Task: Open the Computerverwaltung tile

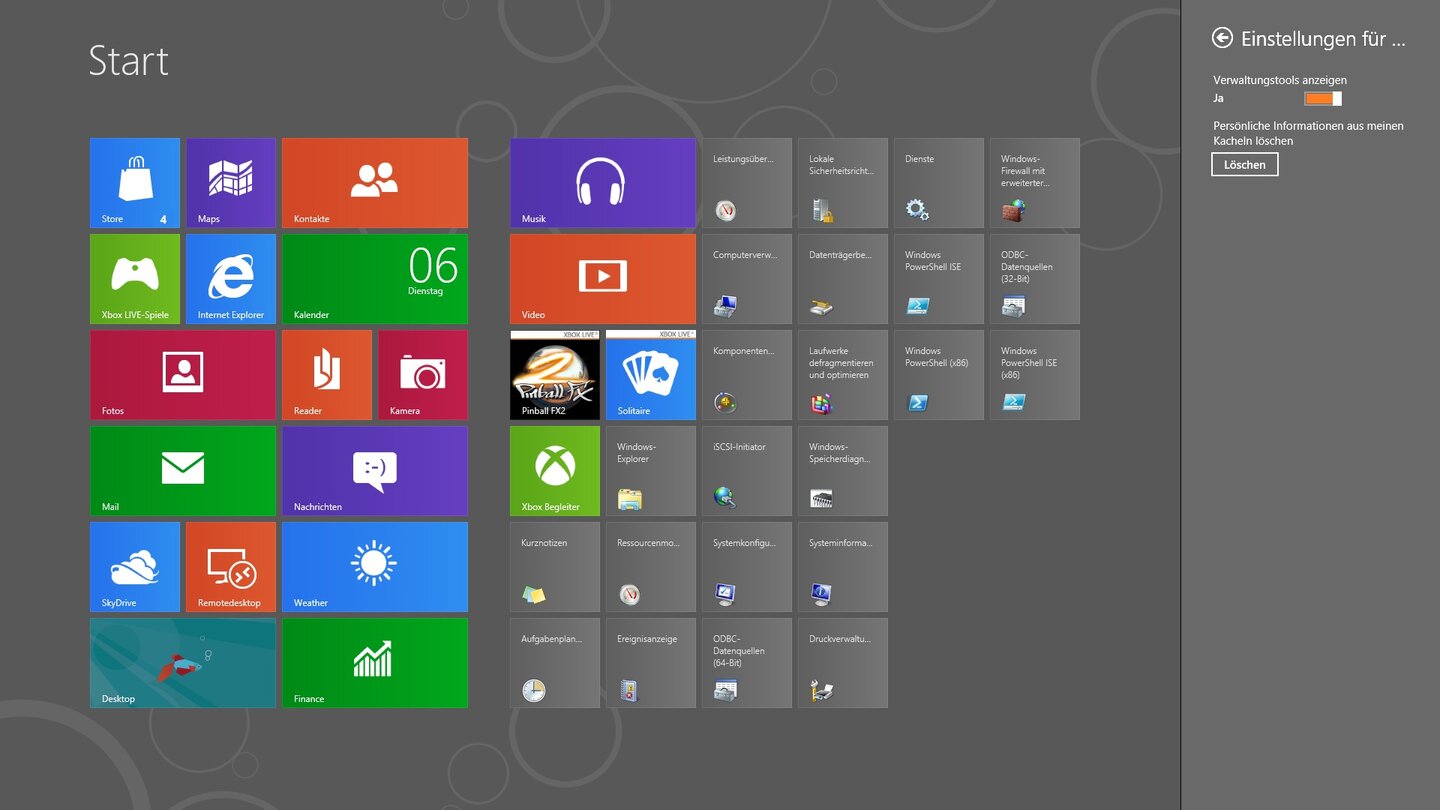Action: [x=747, y=279]
